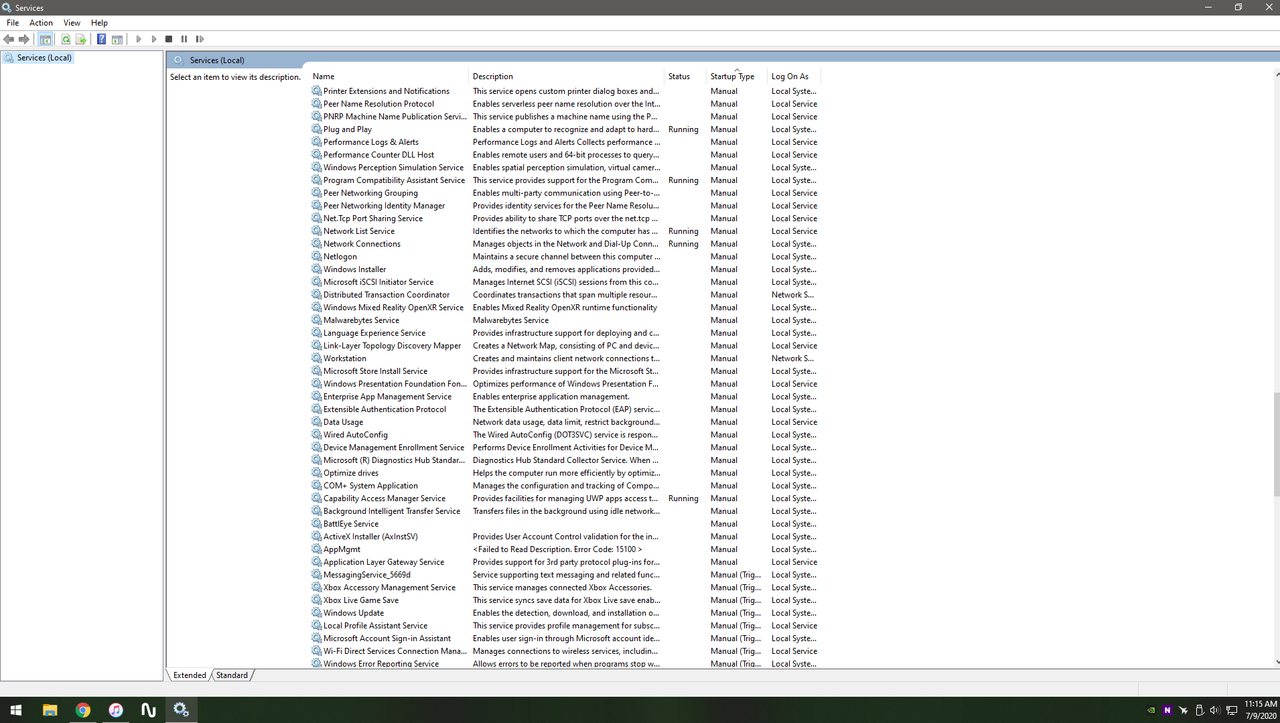This screenshot has width=1280, height=723.
Task: Click the OneNote icon in the system tray
Action: [x=1168, y=710]
